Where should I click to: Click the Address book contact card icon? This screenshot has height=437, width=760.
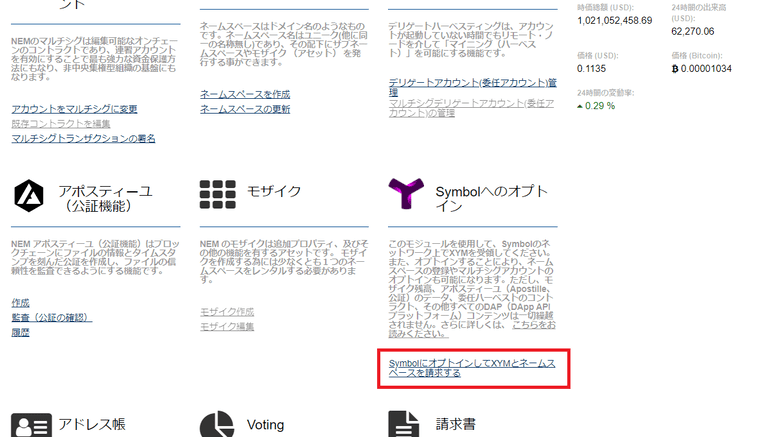[x=32, y=425]
